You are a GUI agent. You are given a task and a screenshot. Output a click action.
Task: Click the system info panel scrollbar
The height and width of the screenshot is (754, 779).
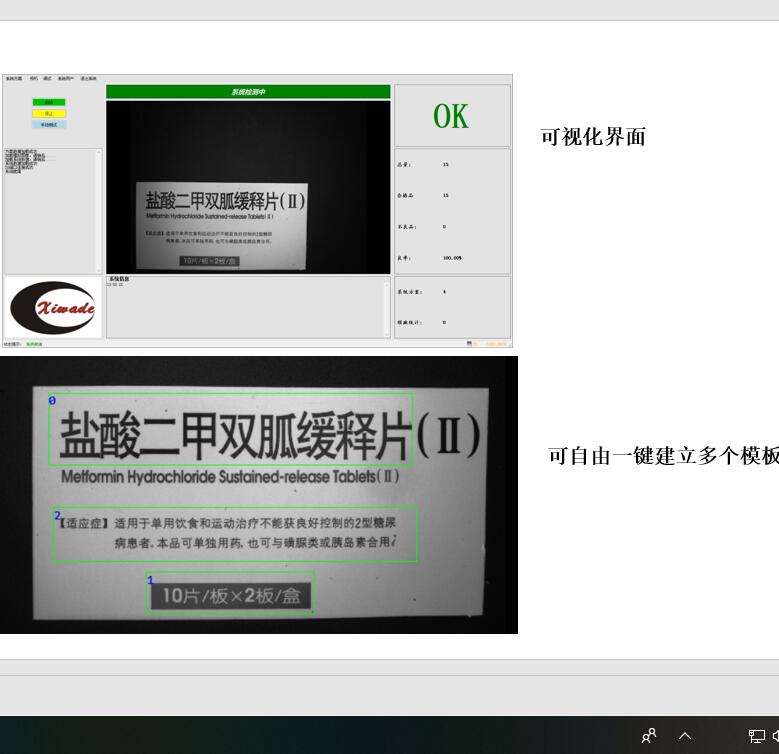pos(387,307)
